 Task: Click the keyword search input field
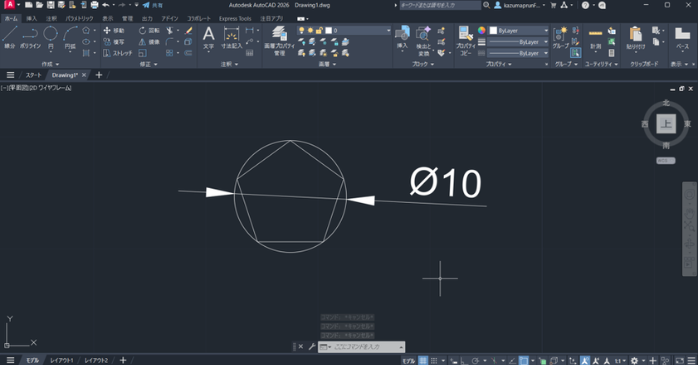440,5
